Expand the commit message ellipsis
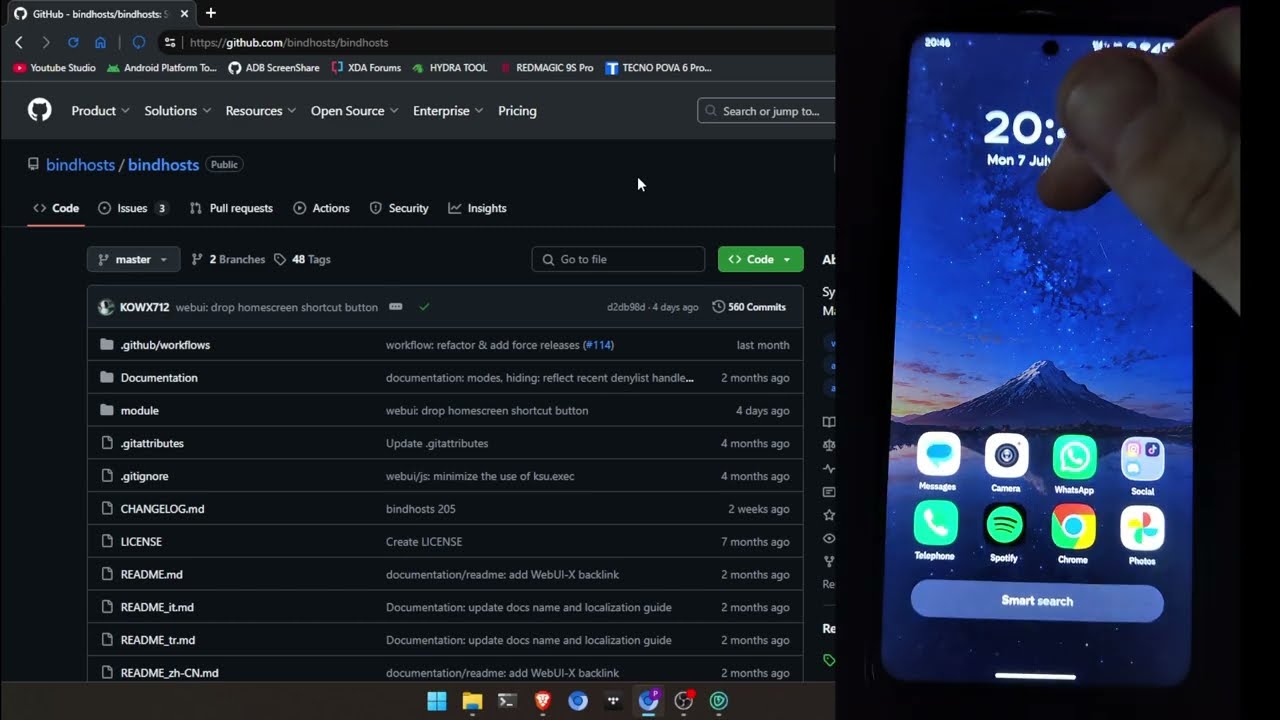 (x=396, y=307)
